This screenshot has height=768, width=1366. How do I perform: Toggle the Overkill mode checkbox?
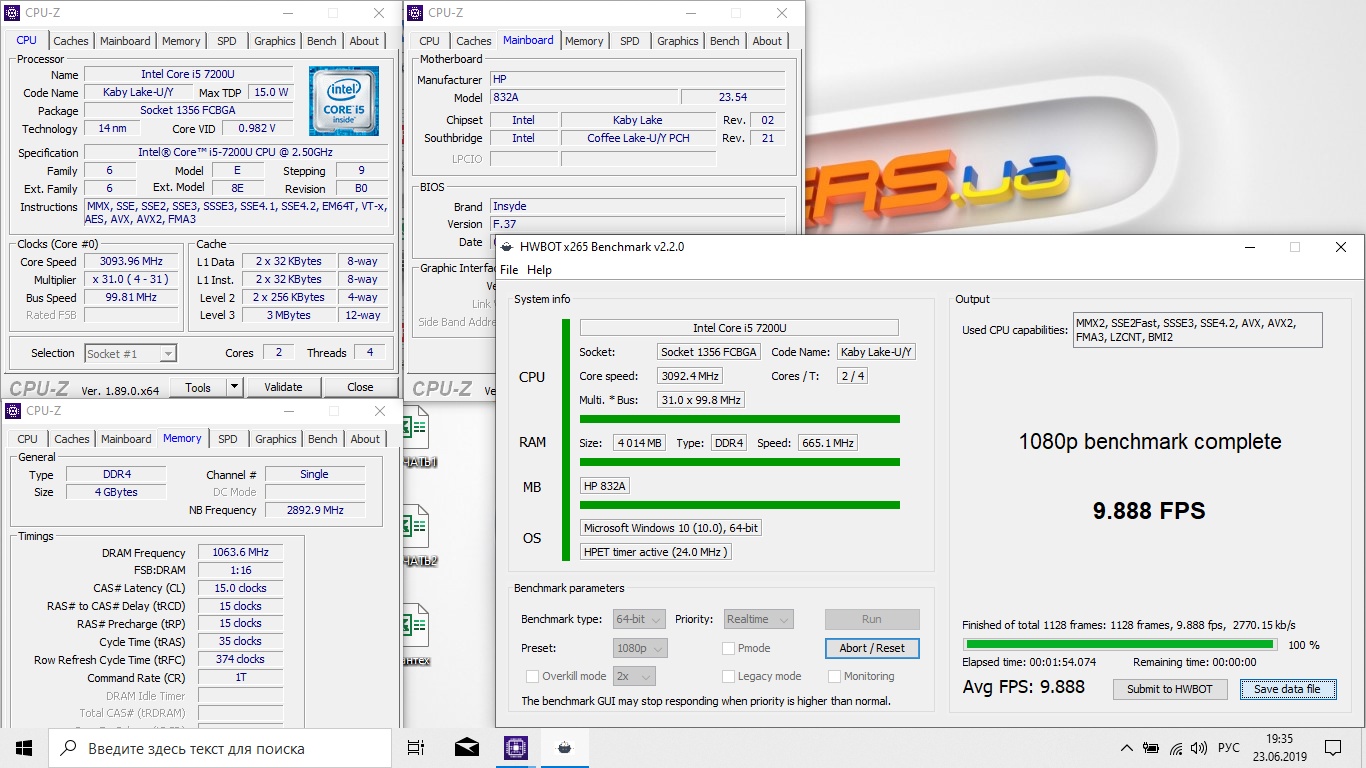pos(533,676)
